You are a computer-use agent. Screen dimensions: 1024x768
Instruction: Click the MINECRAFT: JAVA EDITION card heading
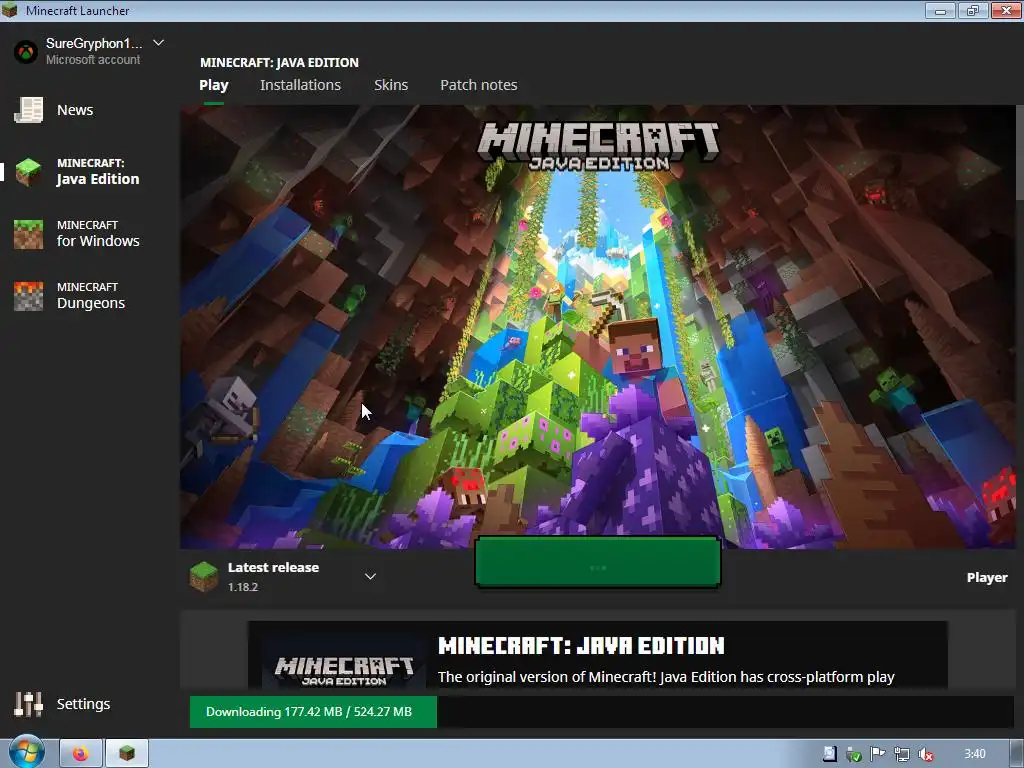(x=581, y=646)
